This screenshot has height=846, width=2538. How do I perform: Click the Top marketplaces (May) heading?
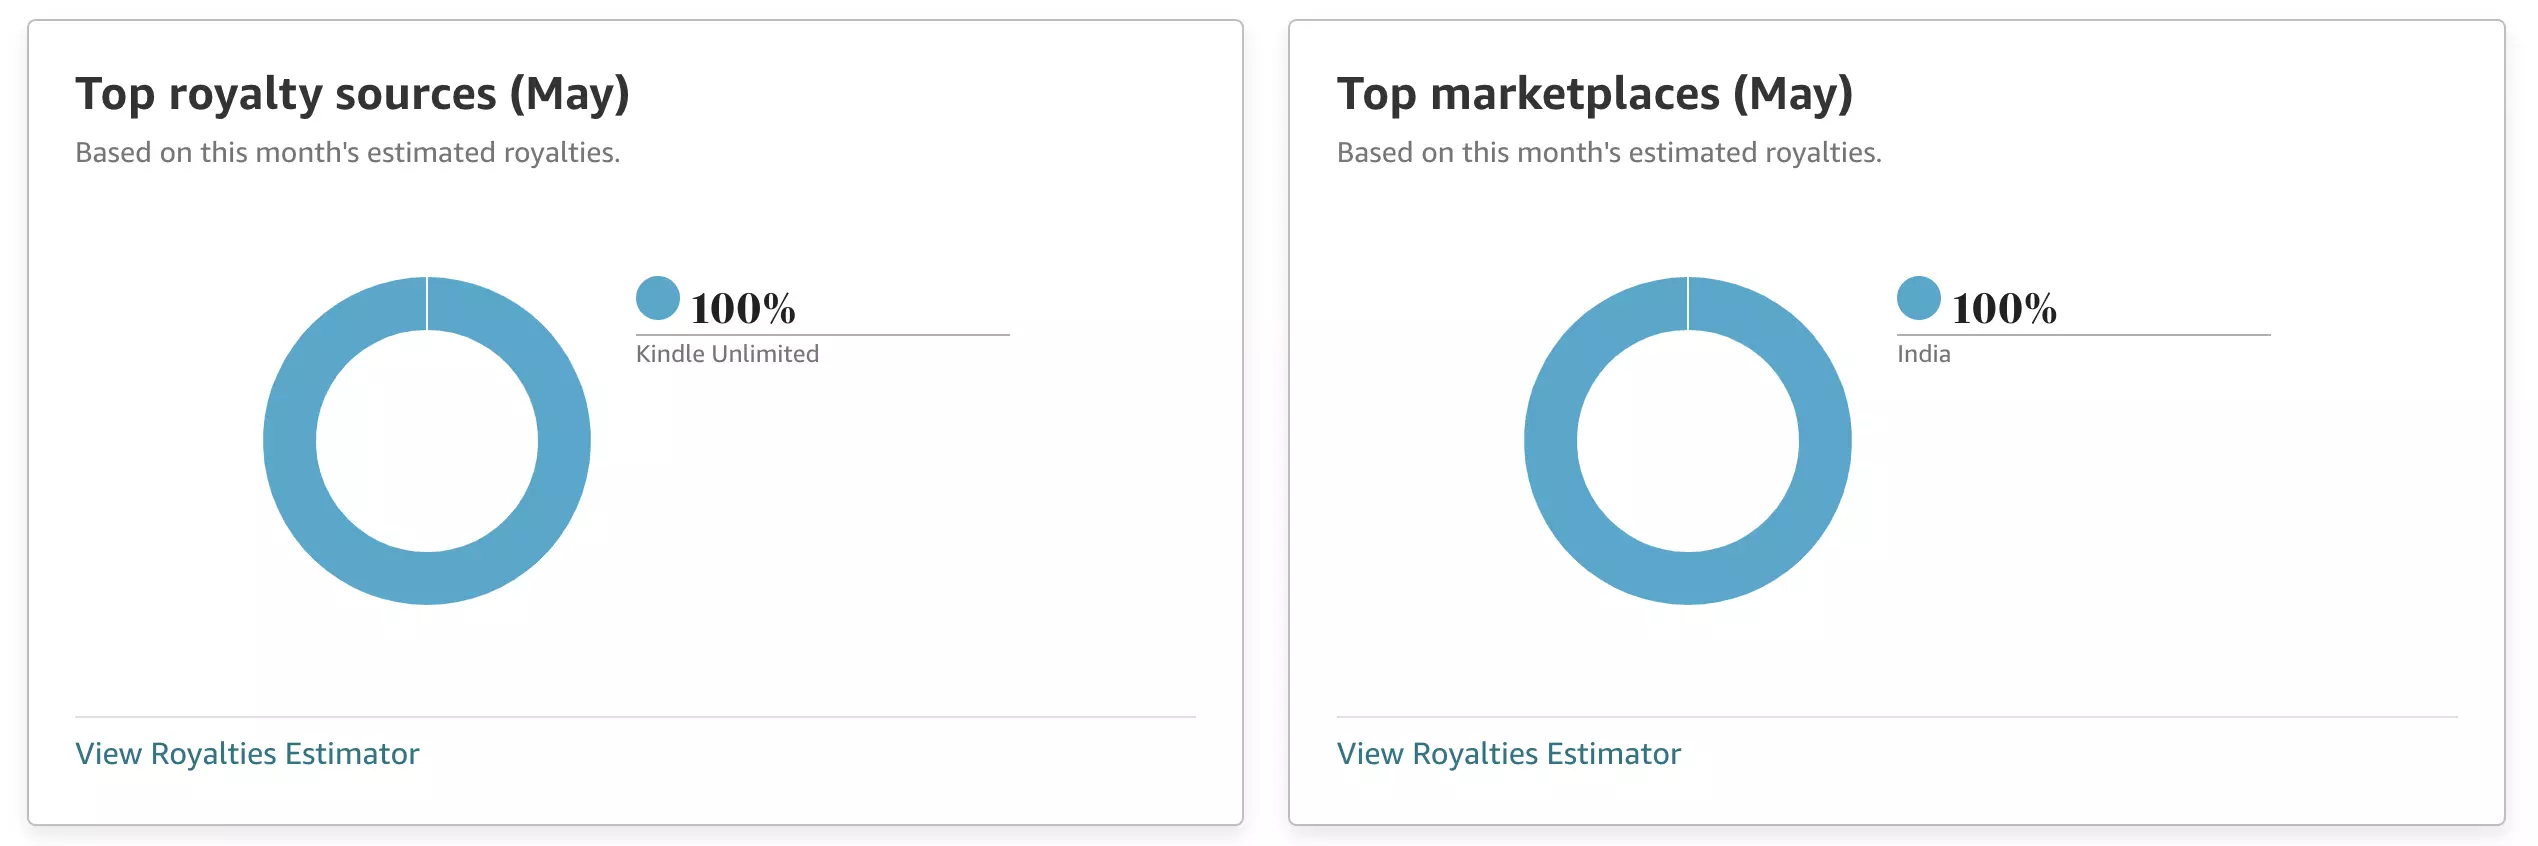click(1595, 94)
